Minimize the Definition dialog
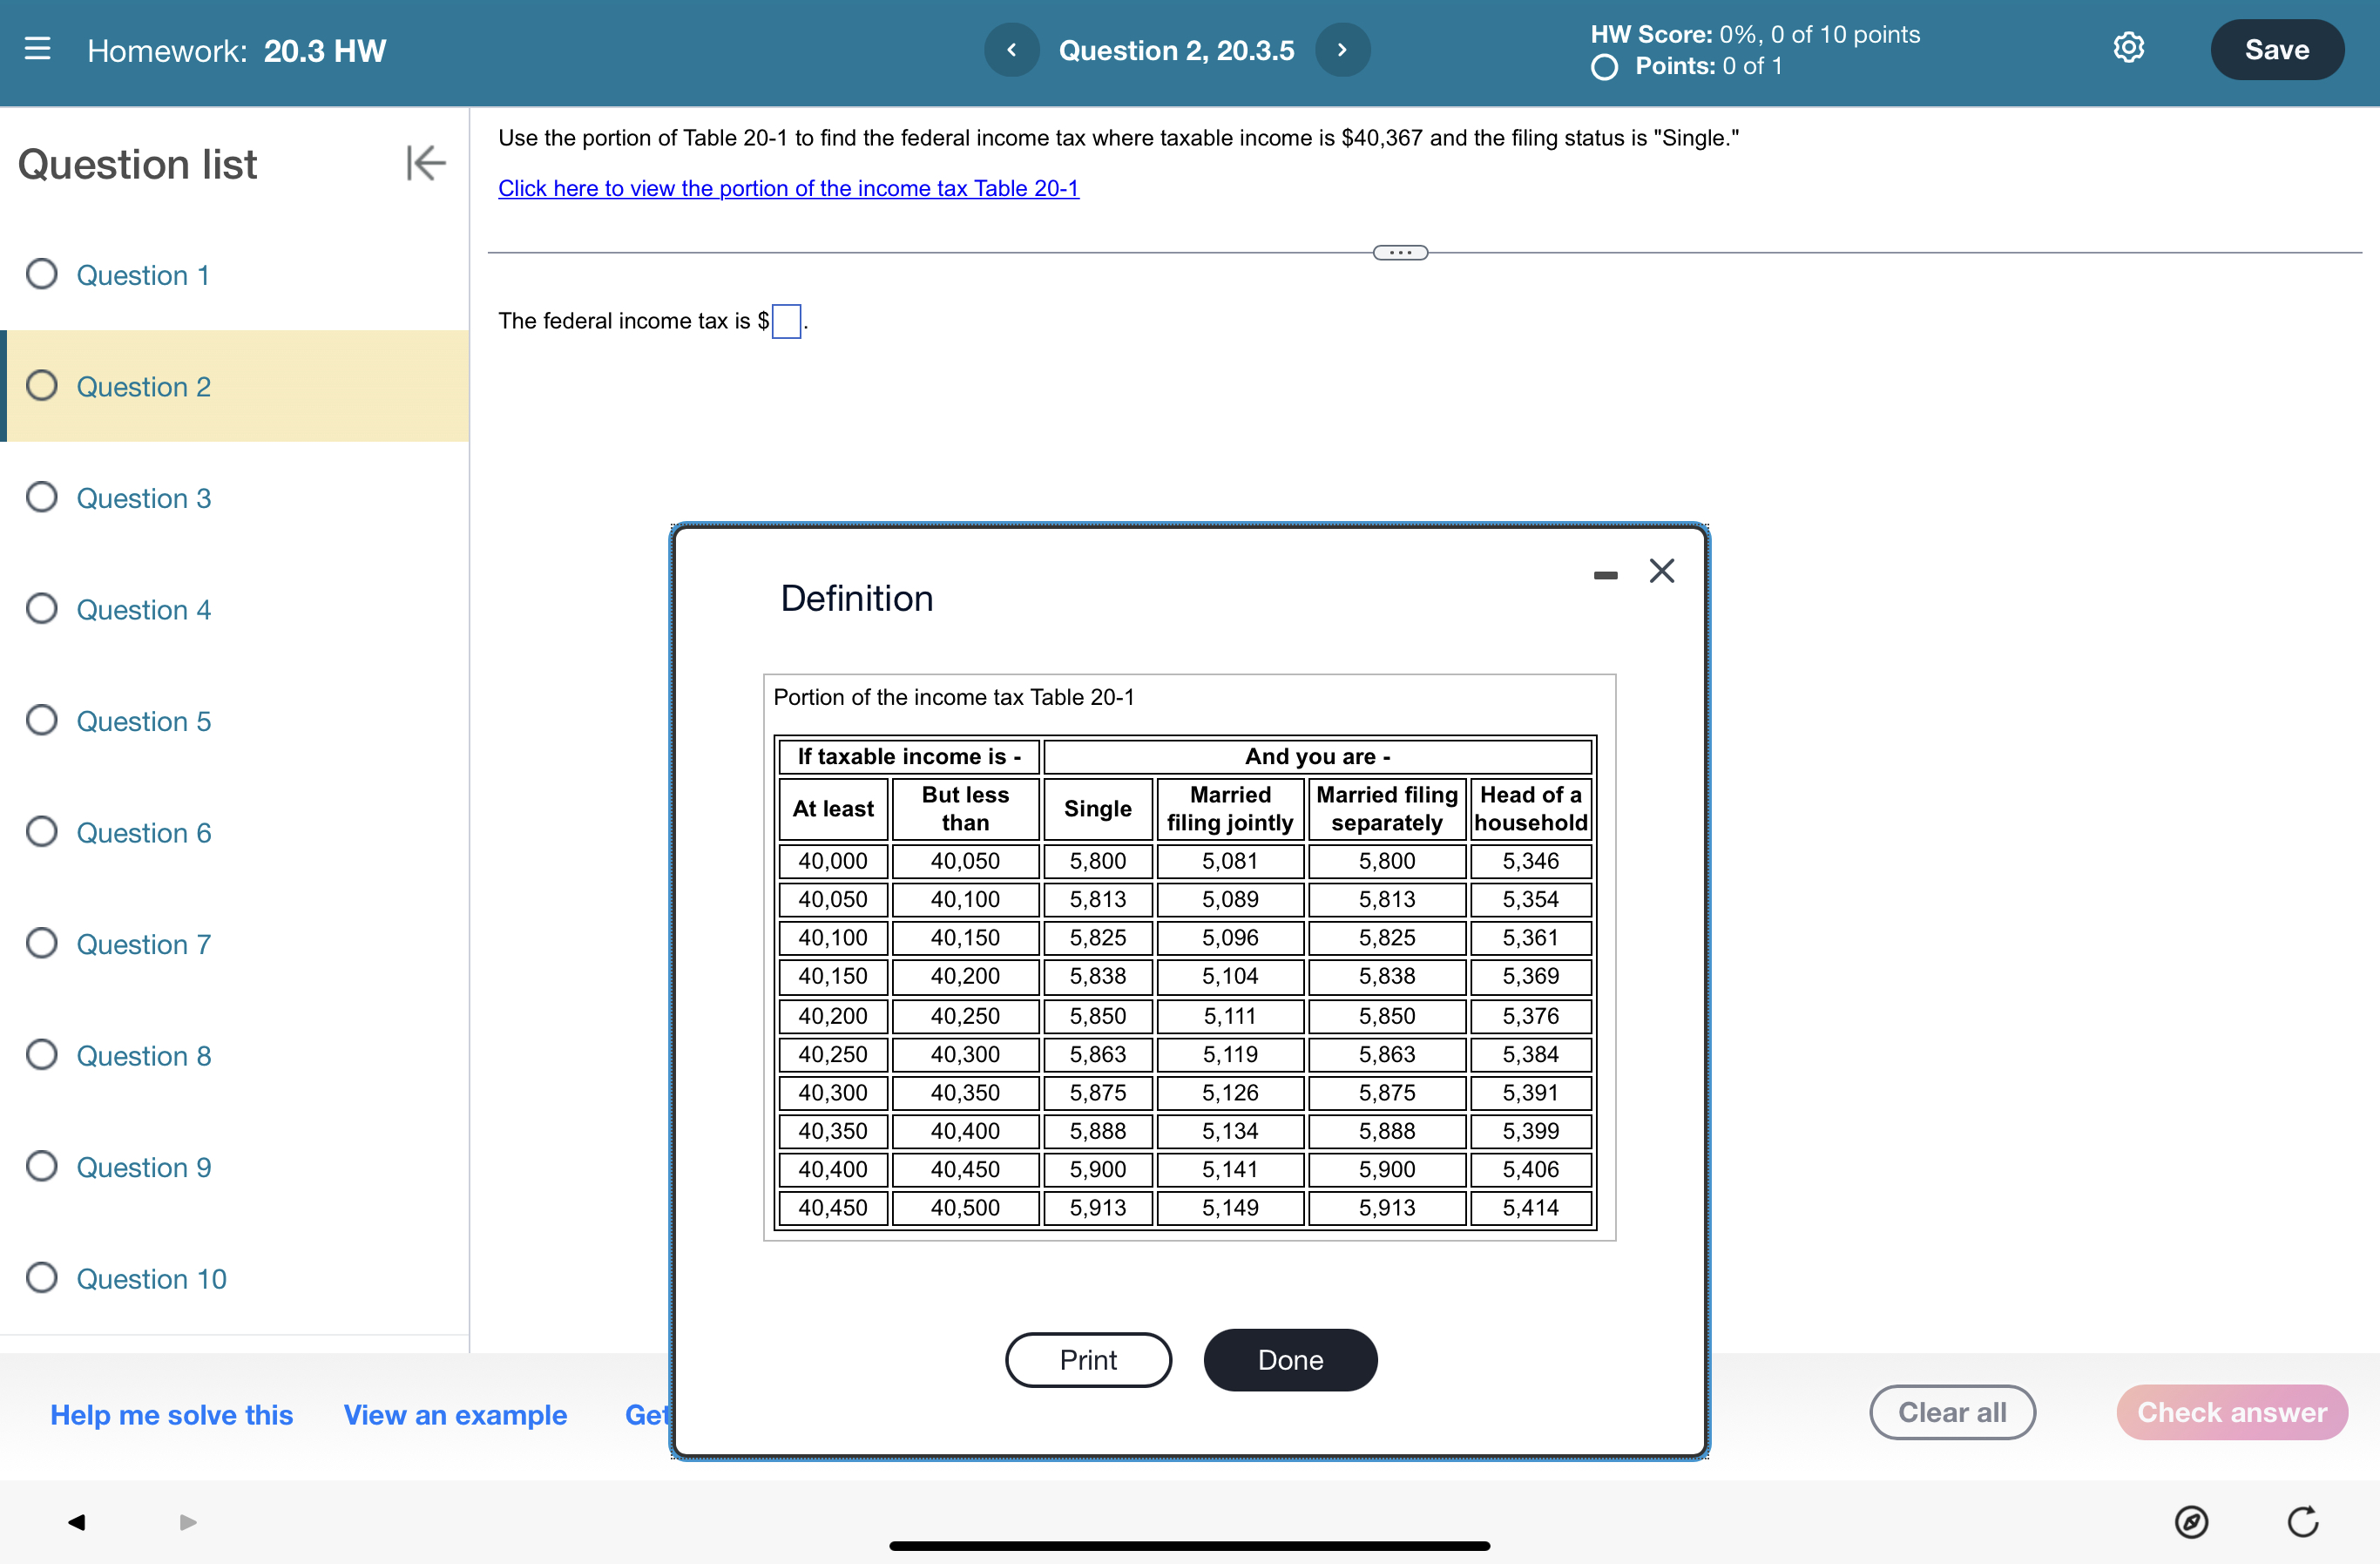The image size is (2380, 1564). click(x=1605, y=575)
